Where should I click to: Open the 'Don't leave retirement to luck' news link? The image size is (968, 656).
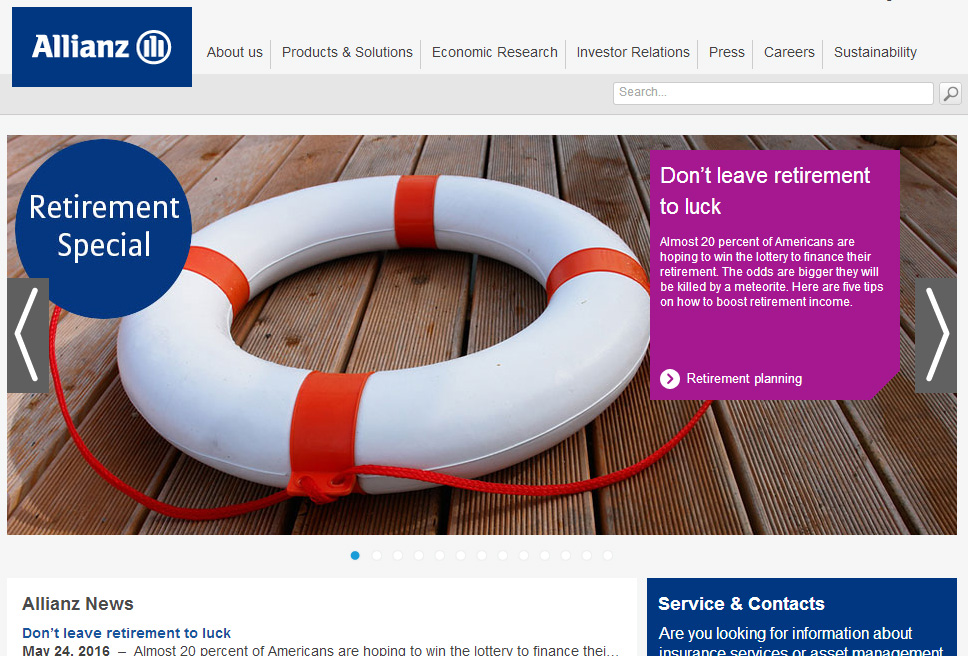pos(127,633)
